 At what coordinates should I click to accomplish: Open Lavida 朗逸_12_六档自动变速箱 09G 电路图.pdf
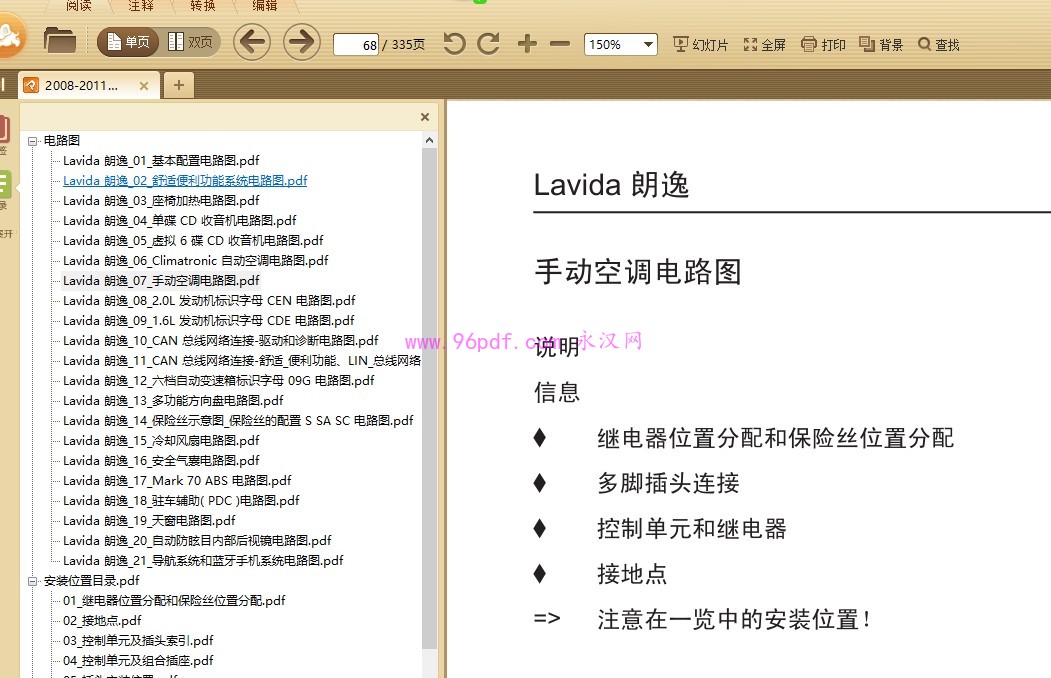click(x=219, y=381)
